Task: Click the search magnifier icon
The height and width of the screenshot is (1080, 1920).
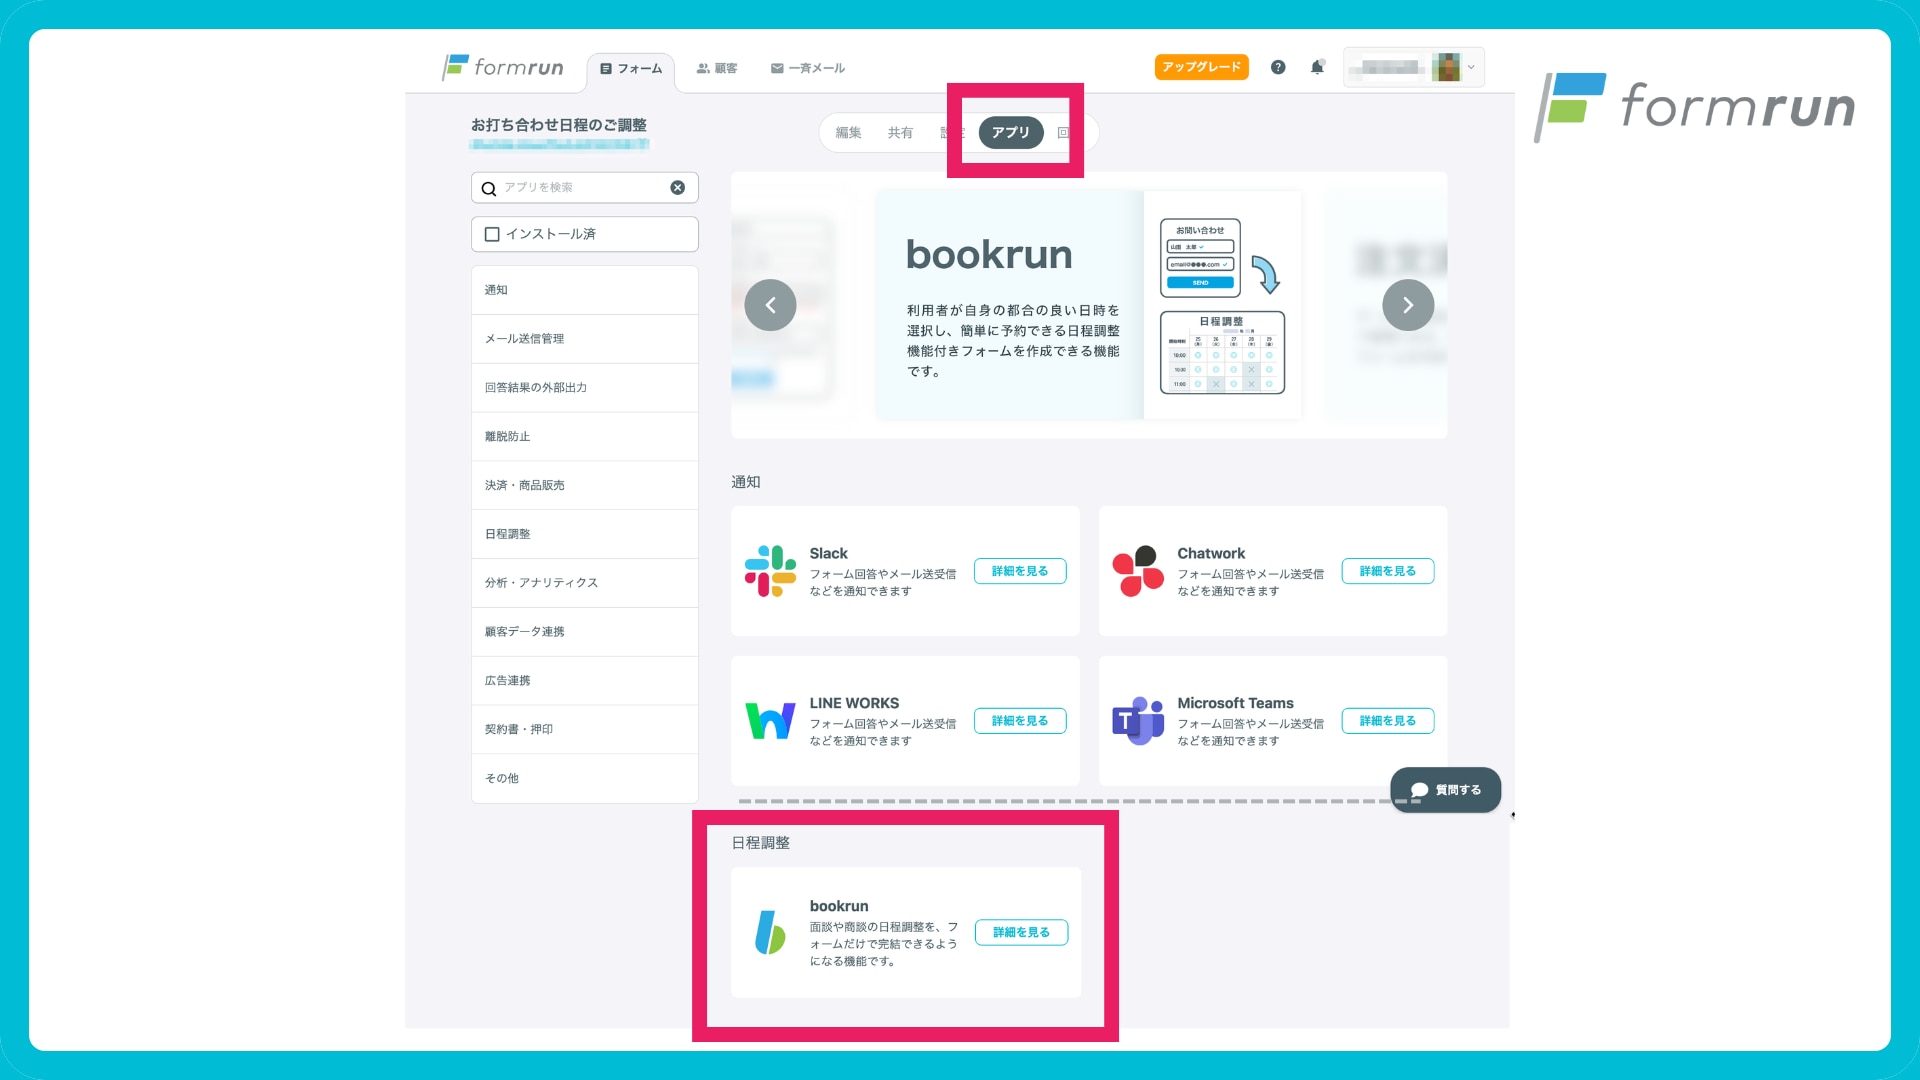Action: (x=489, y=188)
